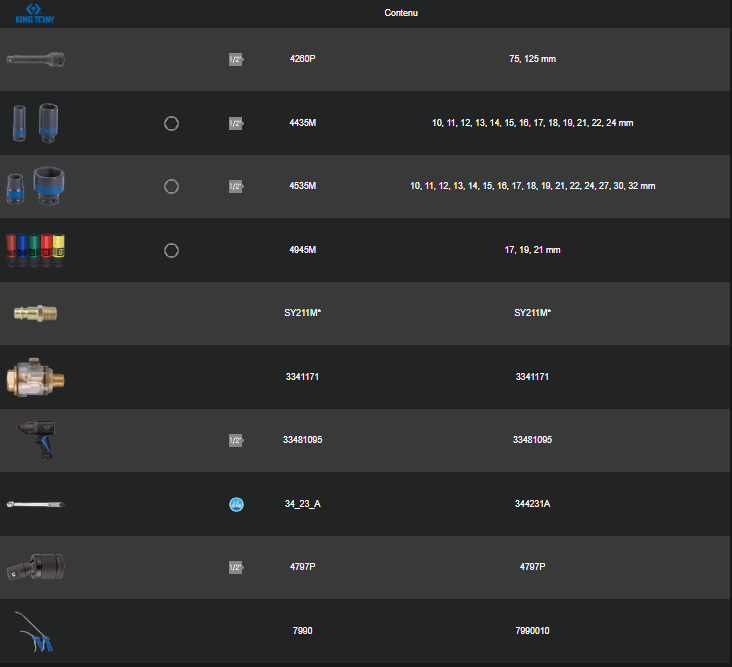
Task: Open the 3341171 reference code
Action: point(301,377)
